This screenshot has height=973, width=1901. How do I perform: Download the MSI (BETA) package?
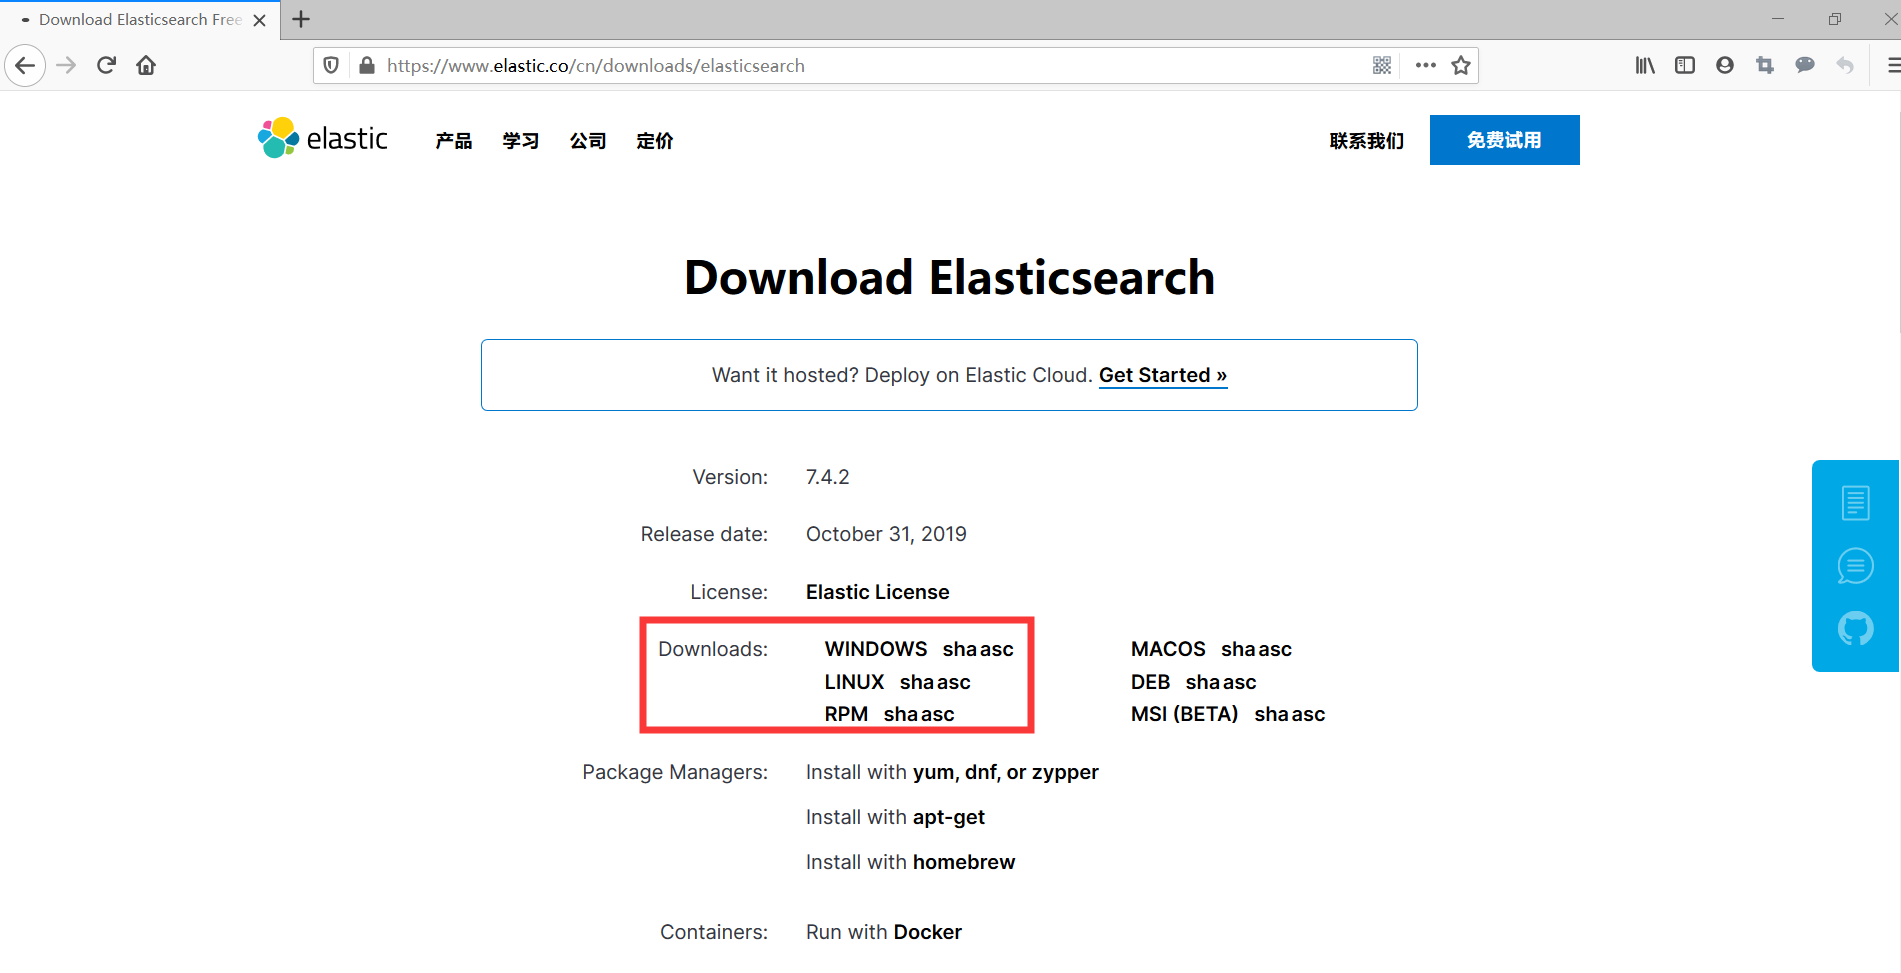[x=1184, y=714]
